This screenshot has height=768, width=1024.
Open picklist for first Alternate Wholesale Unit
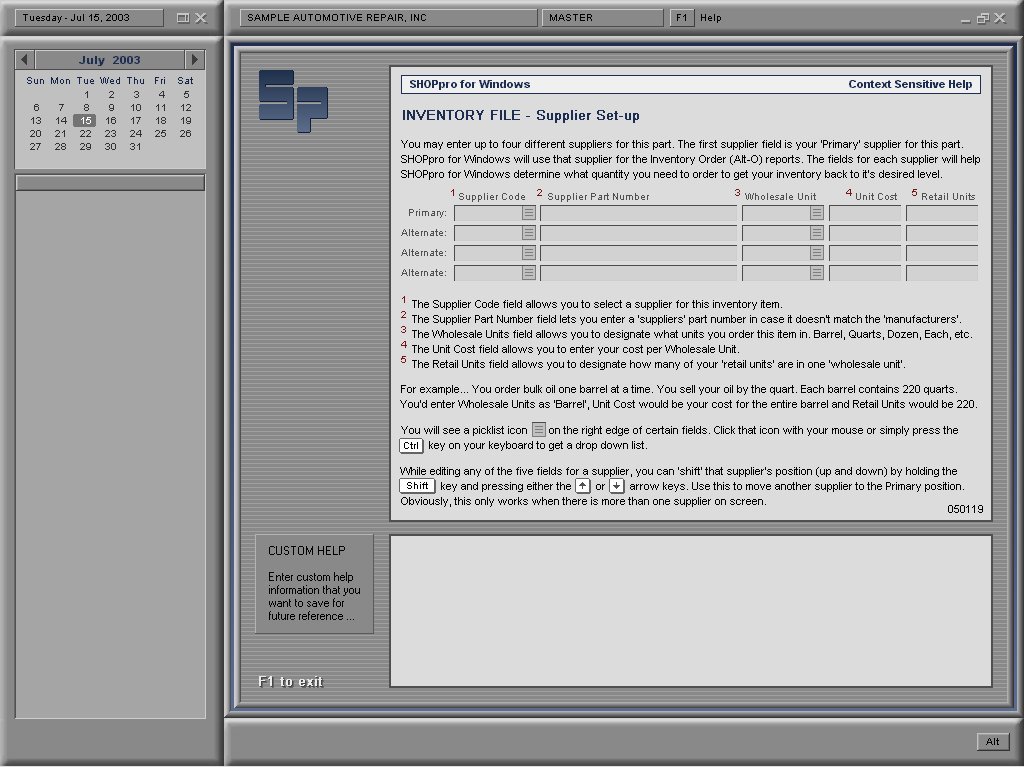point(816,233)
